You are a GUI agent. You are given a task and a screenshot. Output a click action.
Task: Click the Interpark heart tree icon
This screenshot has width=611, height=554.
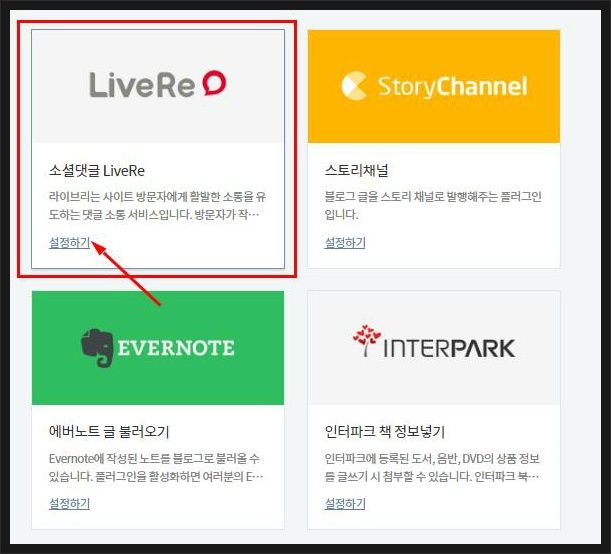[x=367, y=340]
